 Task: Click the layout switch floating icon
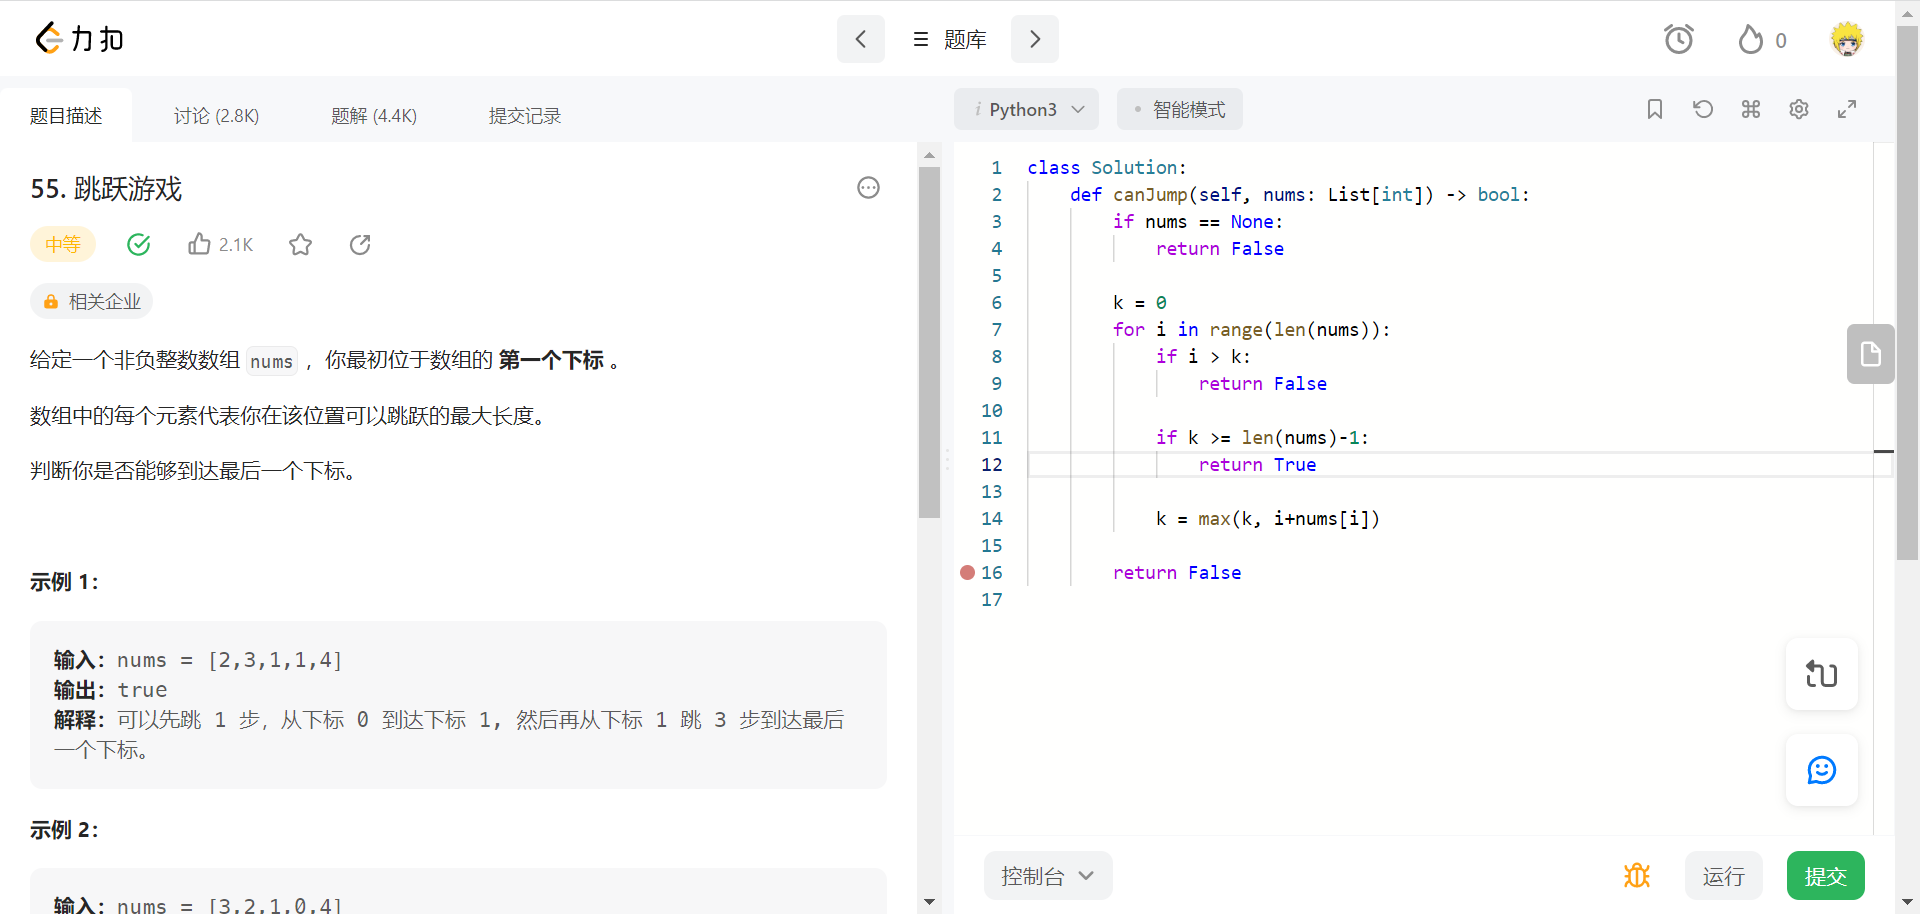coord(1822,674)
